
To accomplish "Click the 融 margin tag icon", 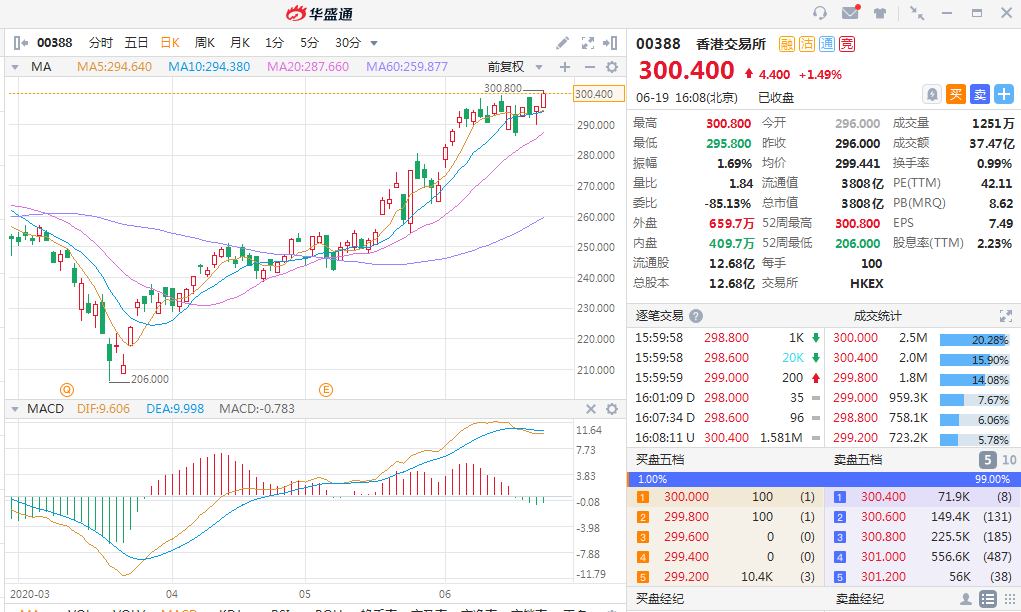I will tap(787, 44).
